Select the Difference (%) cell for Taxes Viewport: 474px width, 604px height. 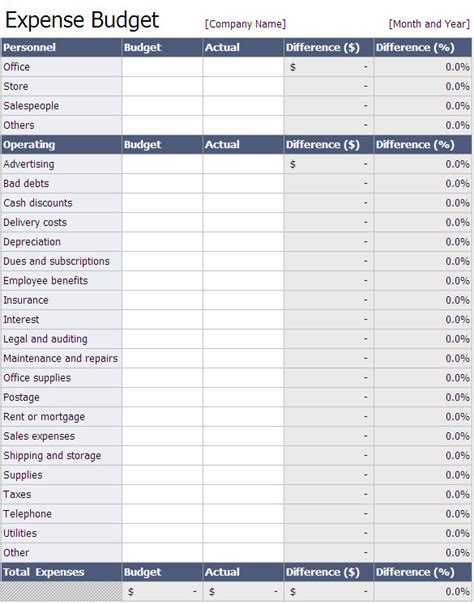(x=422, y=494)
